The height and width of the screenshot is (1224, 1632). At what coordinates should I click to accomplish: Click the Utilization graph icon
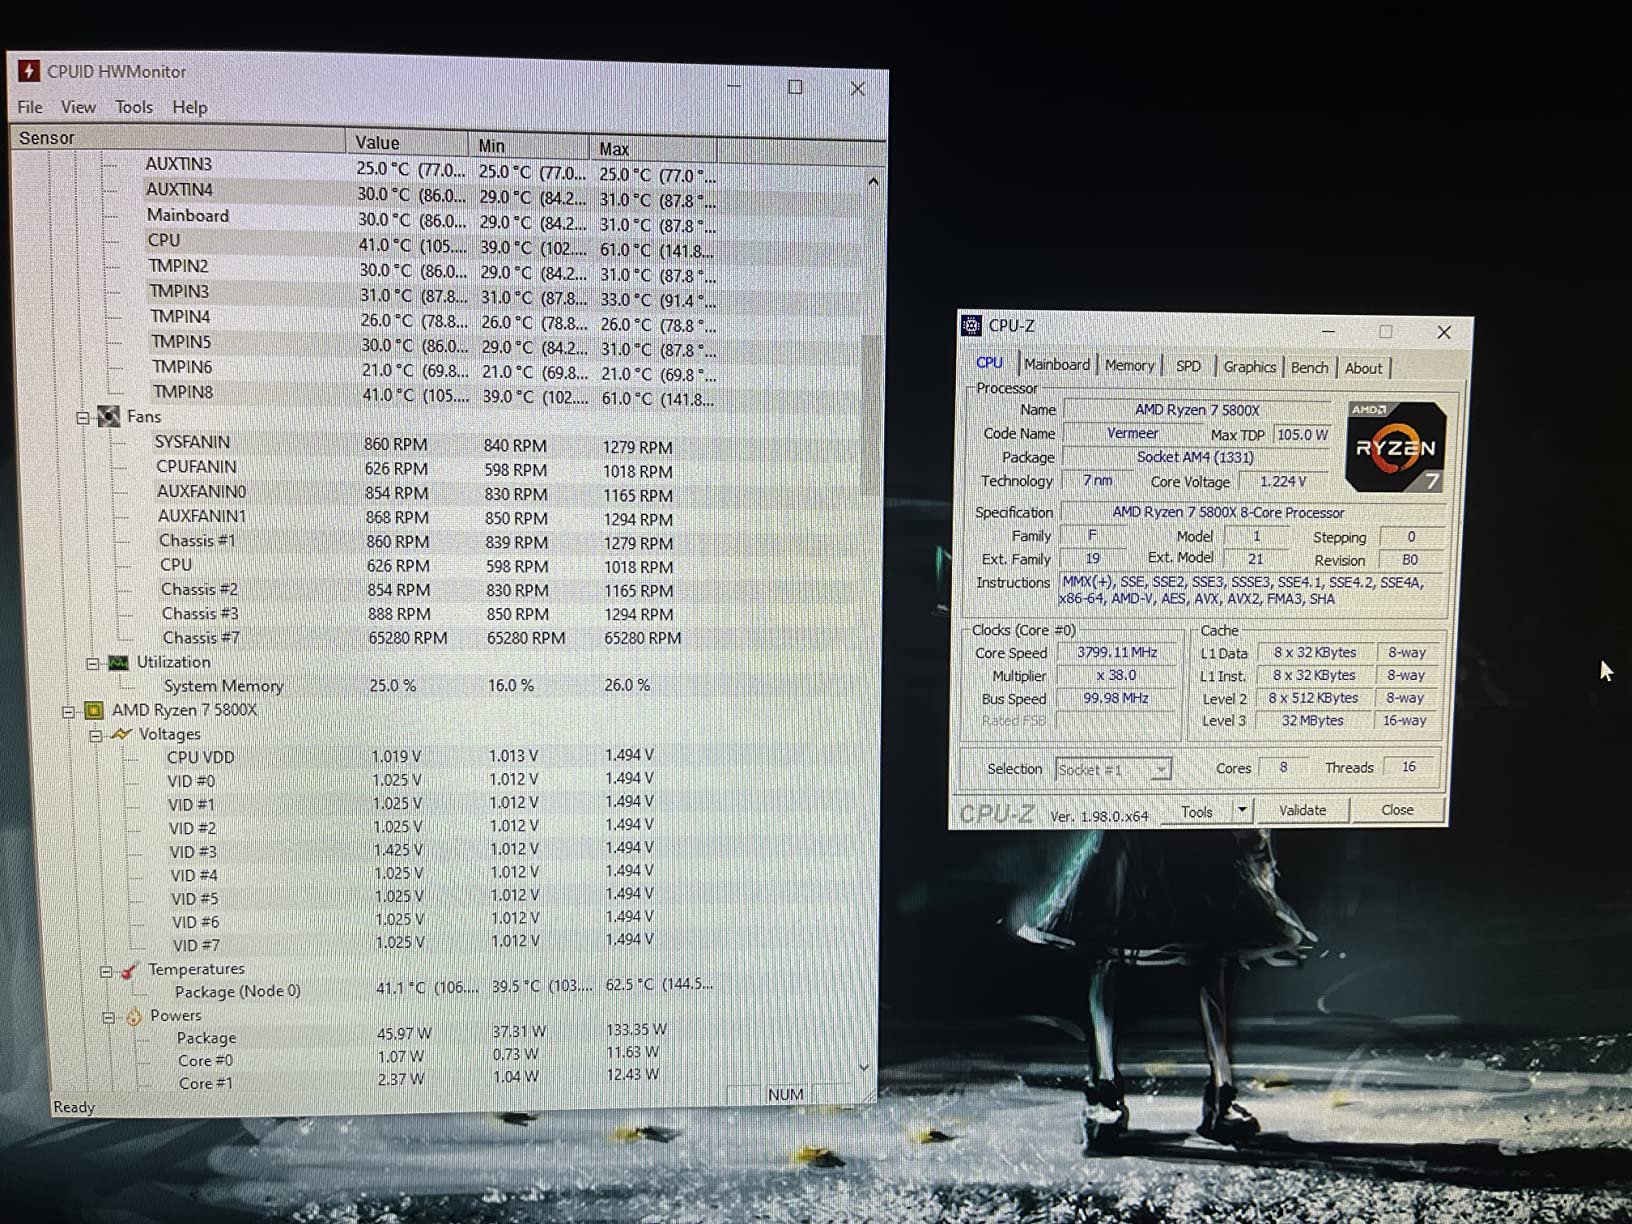(118, 662)
